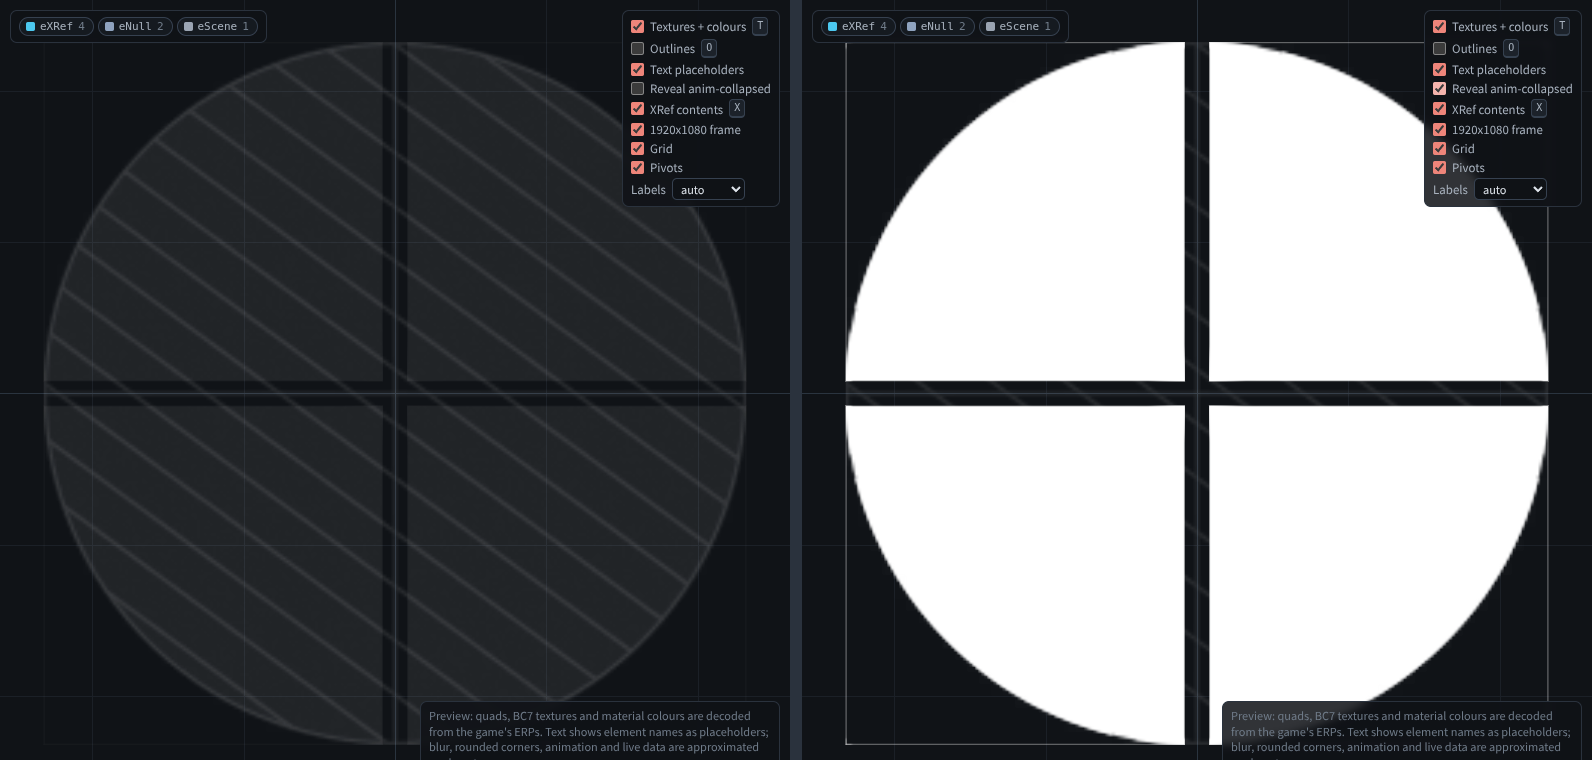Click the T shortcut key badge in right panel
The image size is (1592, 760).
click(x=1562, y=26)
